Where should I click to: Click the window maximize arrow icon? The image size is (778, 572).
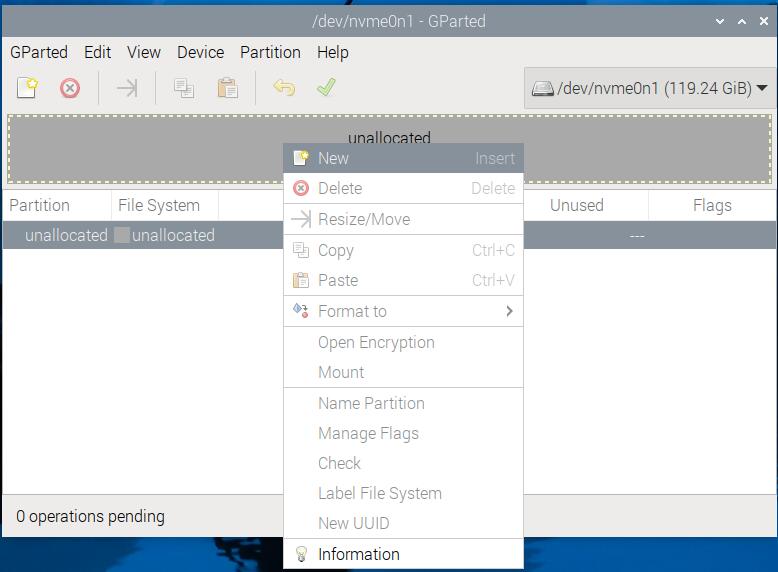point(742,21)
